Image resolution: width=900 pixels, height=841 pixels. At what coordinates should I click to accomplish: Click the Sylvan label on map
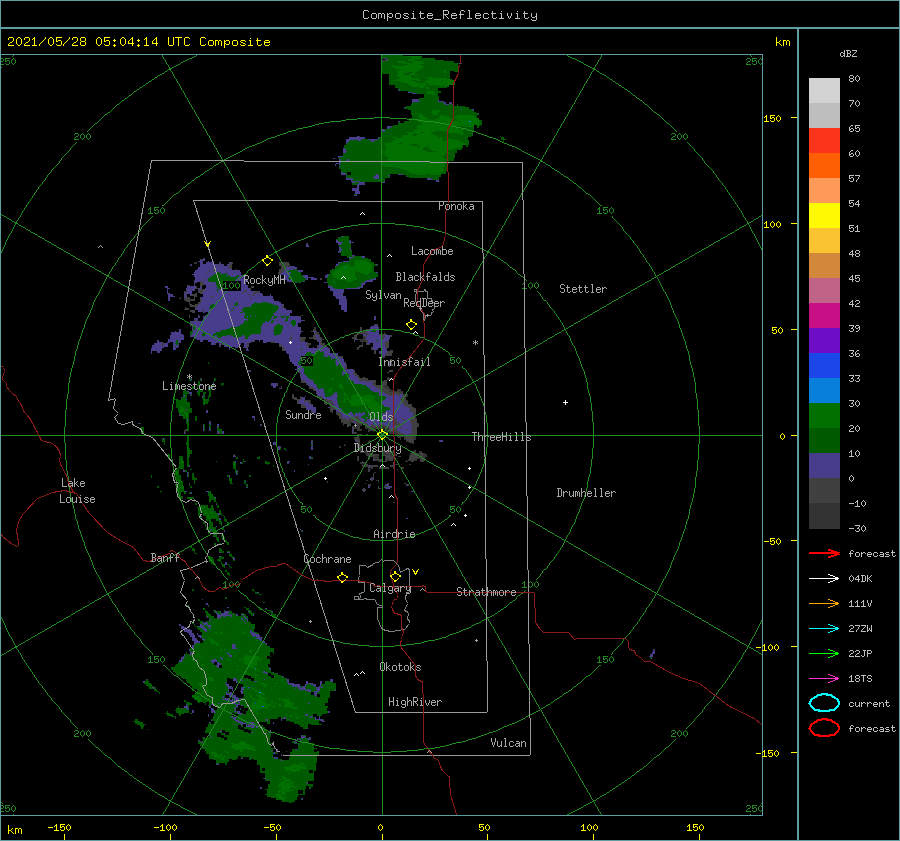pyautogui.click(x=383, y=295)
